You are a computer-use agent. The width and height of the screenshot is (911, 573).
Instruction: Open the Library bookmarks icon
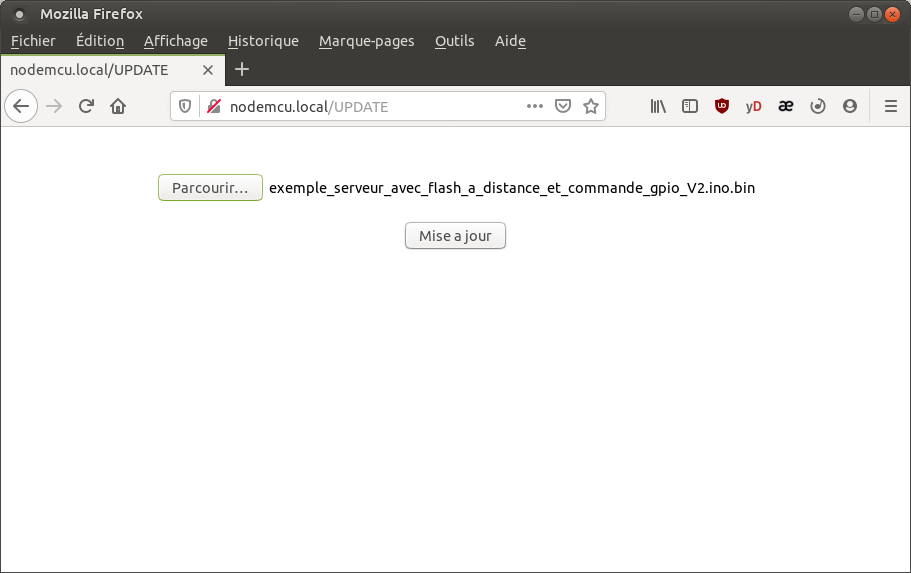[658, 106]
